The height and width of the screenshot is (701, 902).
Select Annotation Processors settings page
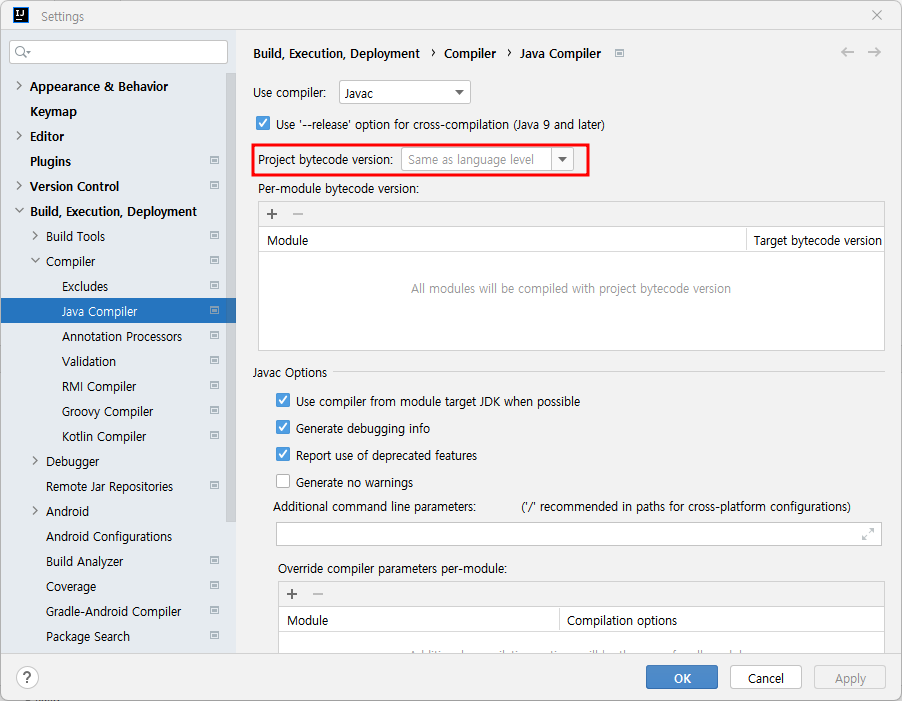122,336
